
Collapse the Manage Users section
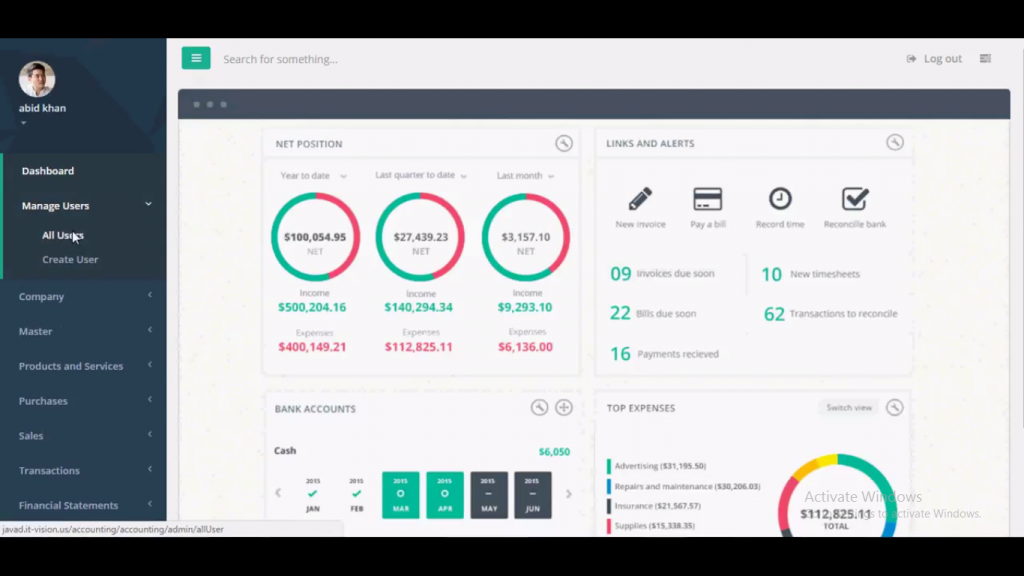tap(55, 205)
